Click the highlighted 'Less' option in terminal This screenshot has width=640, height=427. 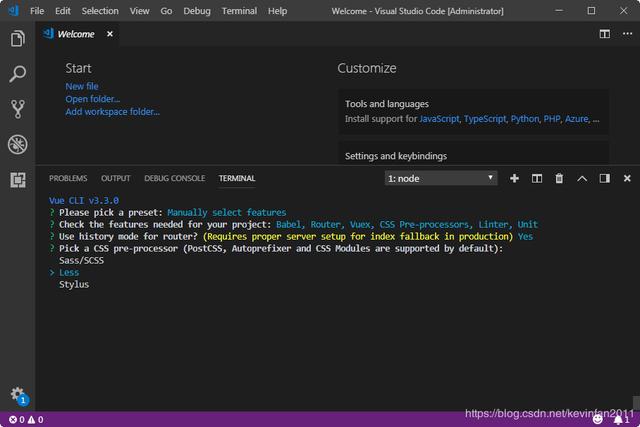69,272
